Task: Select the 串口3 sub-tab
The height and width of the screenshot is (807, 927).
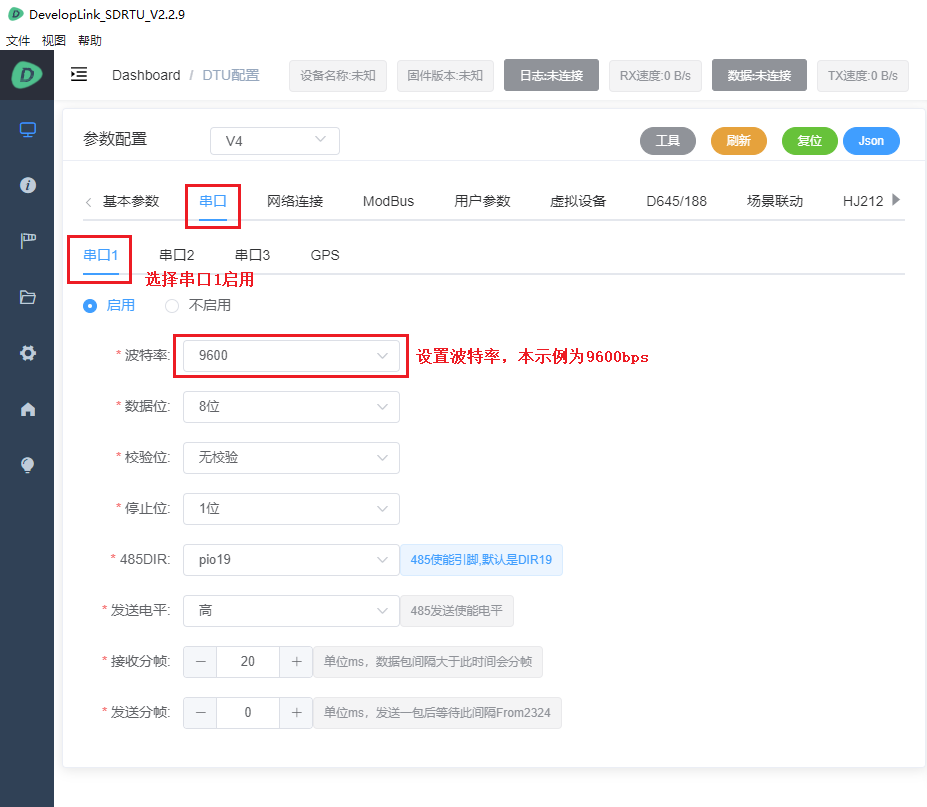Action: [x=252, y=255]
